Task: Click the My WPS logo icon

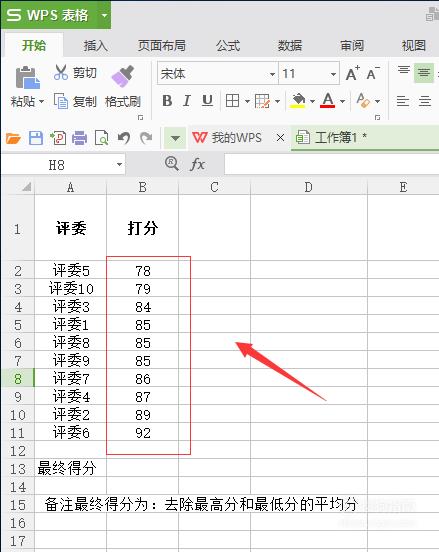Action: point(200,138)
